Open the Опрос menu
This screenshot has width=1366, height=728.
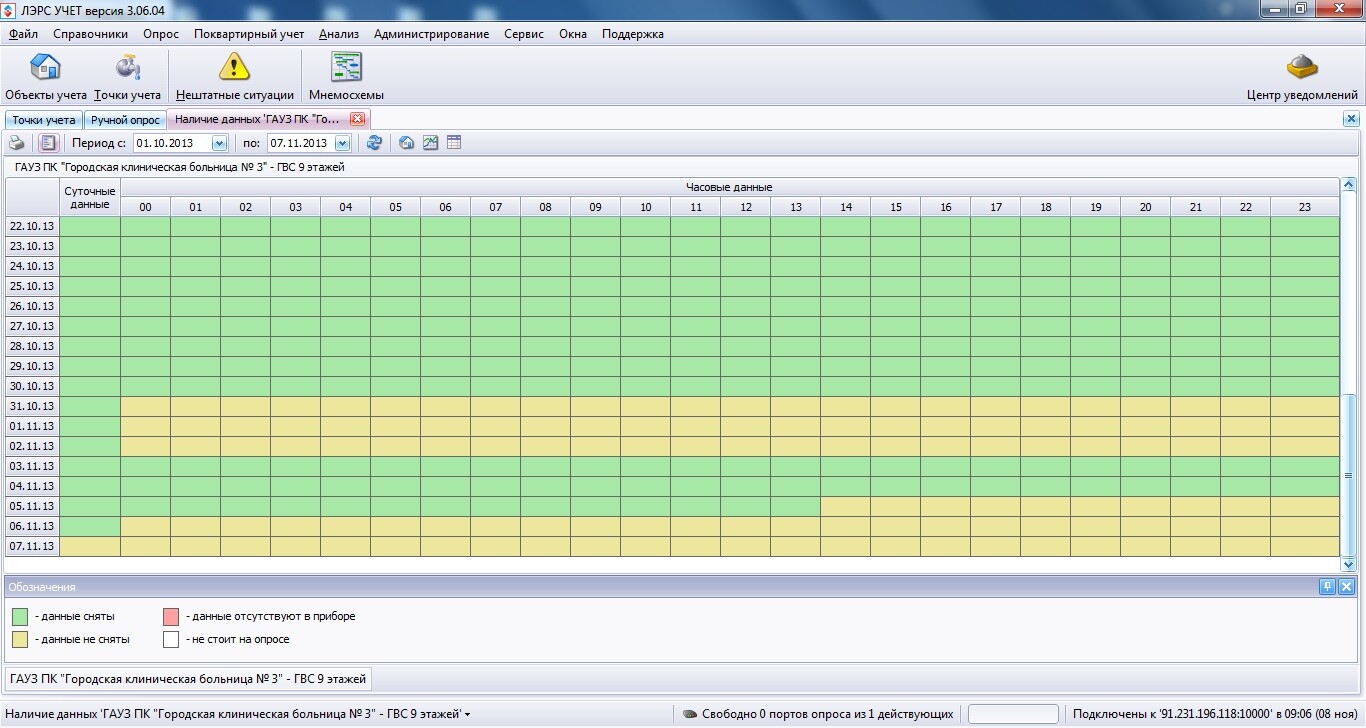[x=161, y=34]
